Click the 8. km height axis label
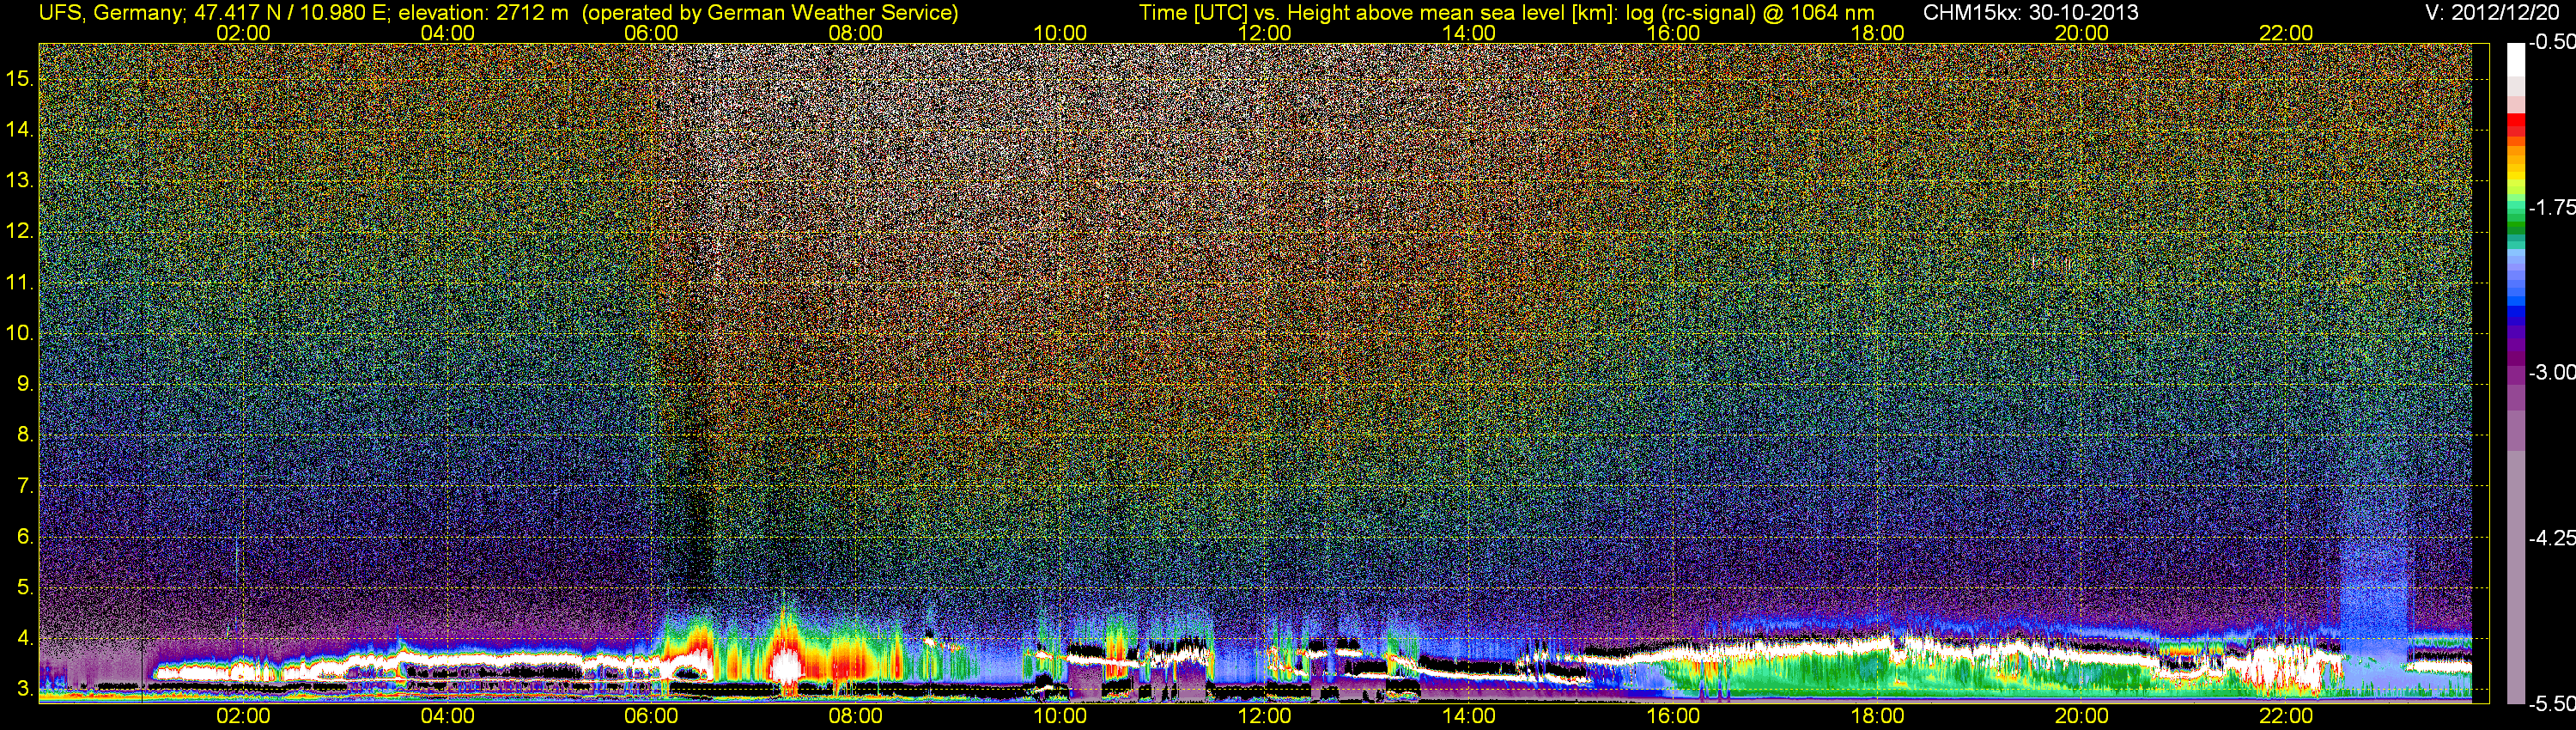Image resolution: width=2576 pixels, height=730 pixels. (x=25, y=434)
